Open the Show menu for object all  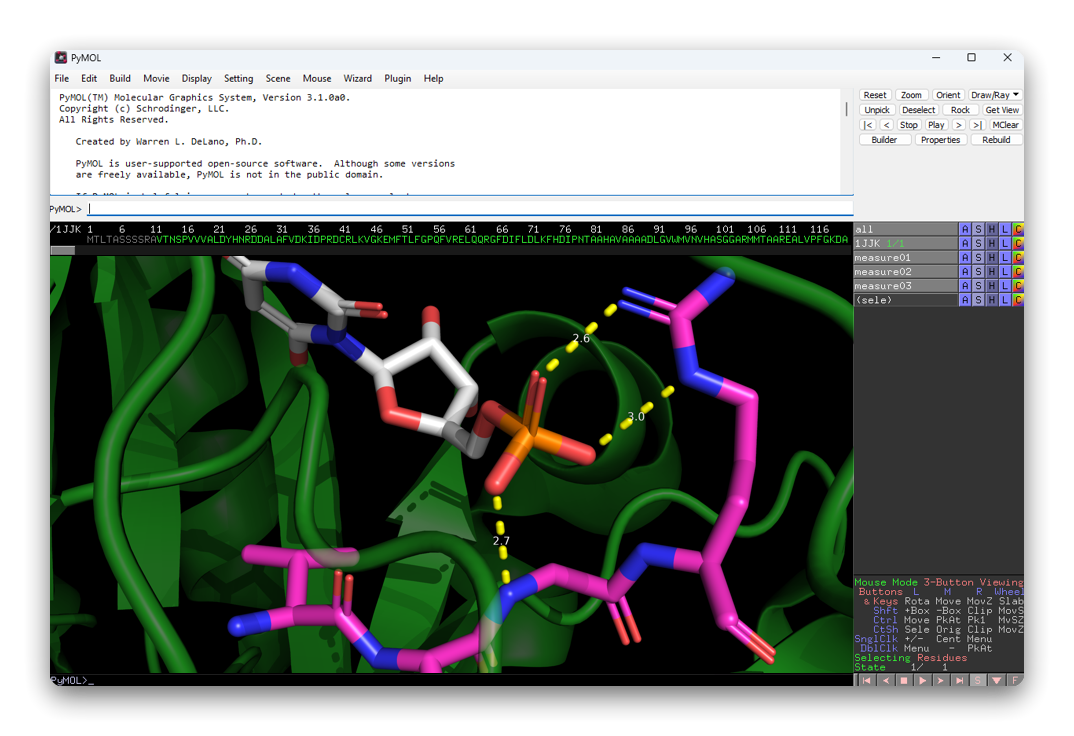(978, 229)
